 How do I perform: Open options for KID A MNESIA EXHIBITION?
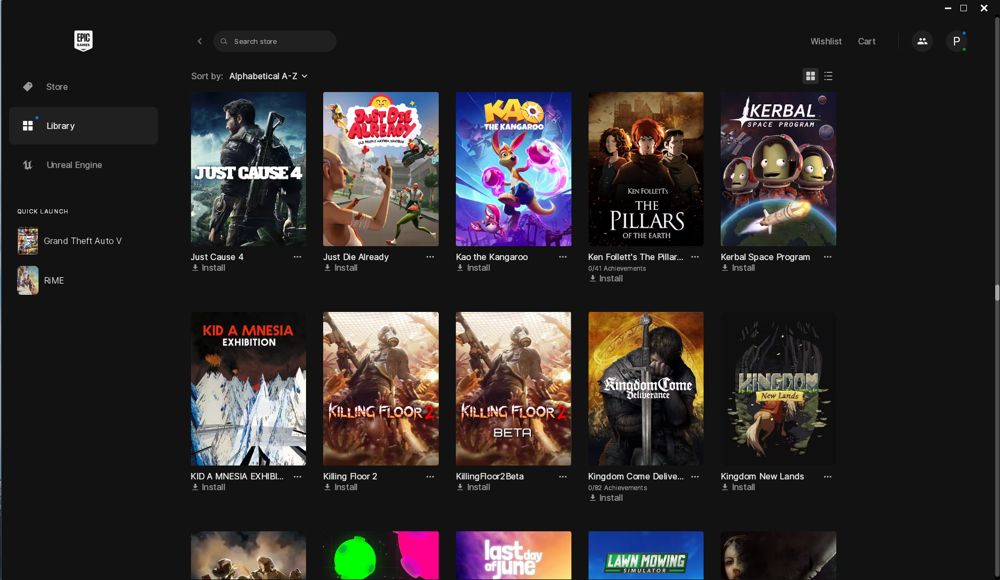[x=297, y=477]
